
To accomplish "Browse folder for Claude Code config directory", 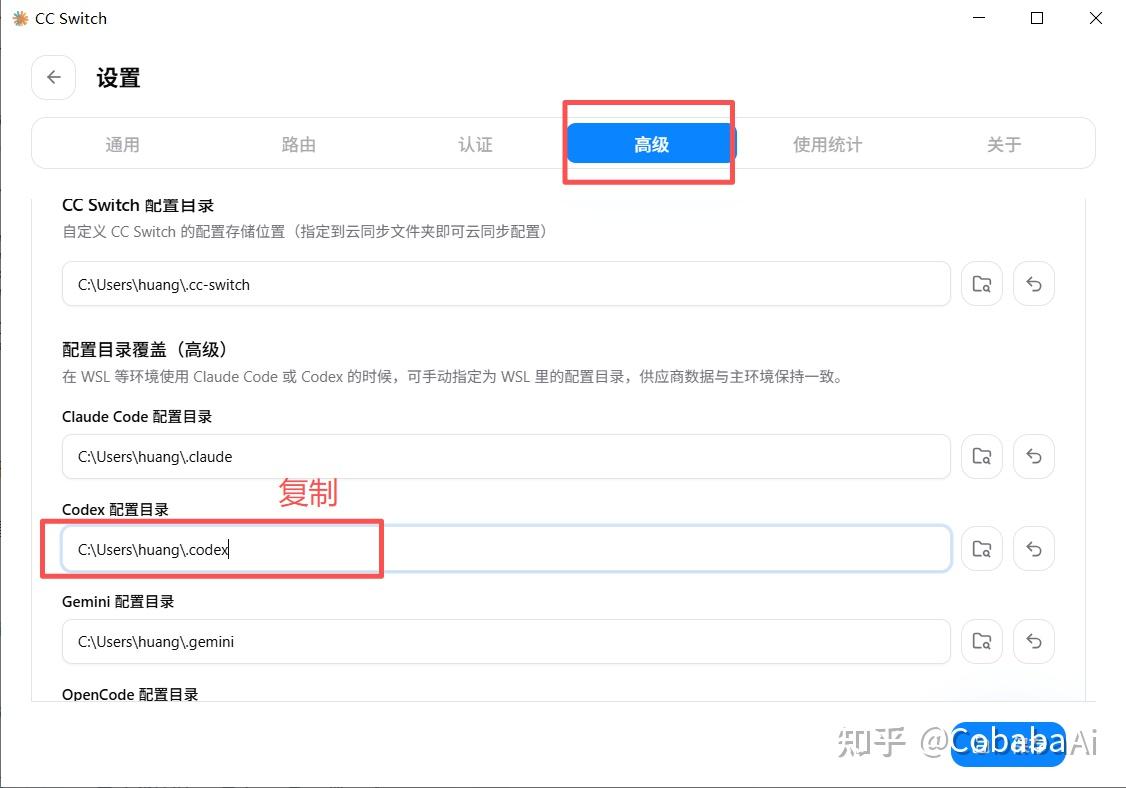I will click(982, 456).
